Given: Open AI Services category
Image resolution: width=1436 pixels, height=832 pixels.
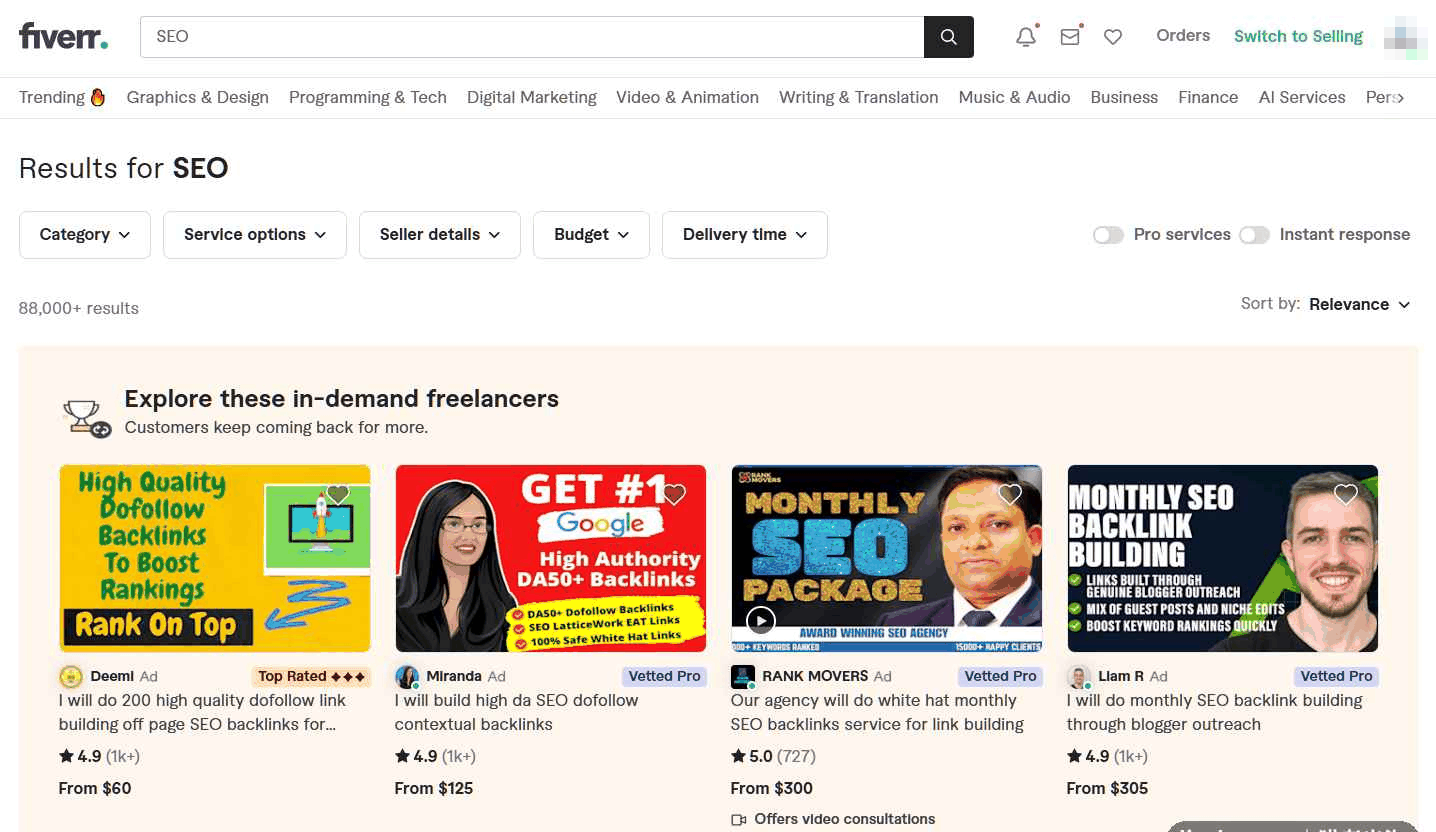Looking at the screenshot, I should [x=1302, y=97].
